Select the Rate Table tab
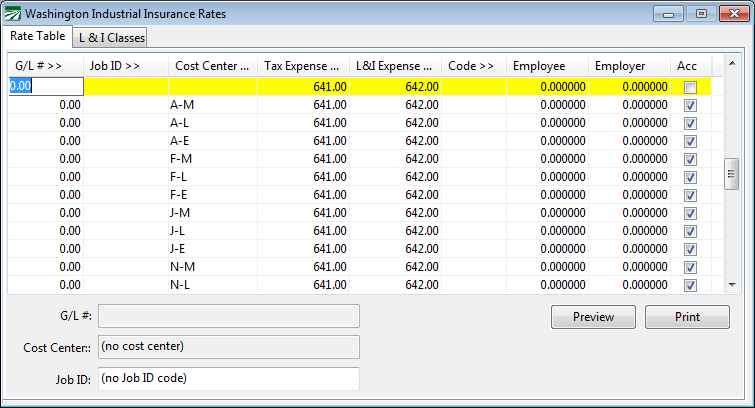Screen dimensions: 755x408 38,36
